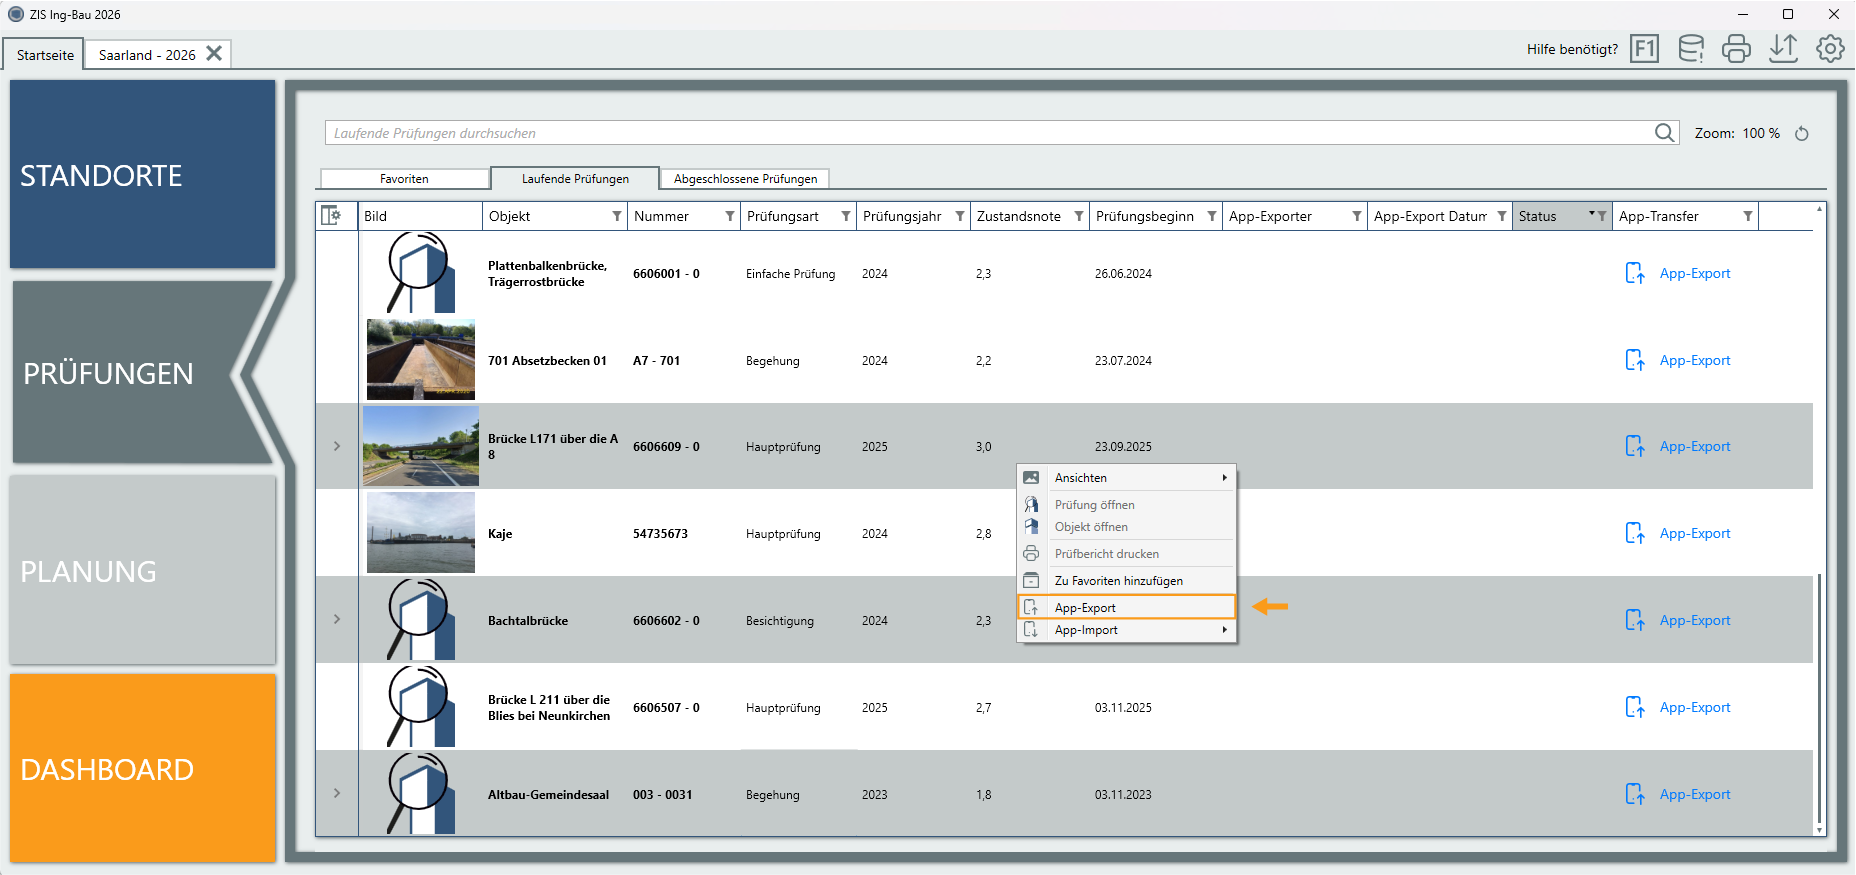
Task: Click the search magnifier icon
Action: (x=1664, y=133)
